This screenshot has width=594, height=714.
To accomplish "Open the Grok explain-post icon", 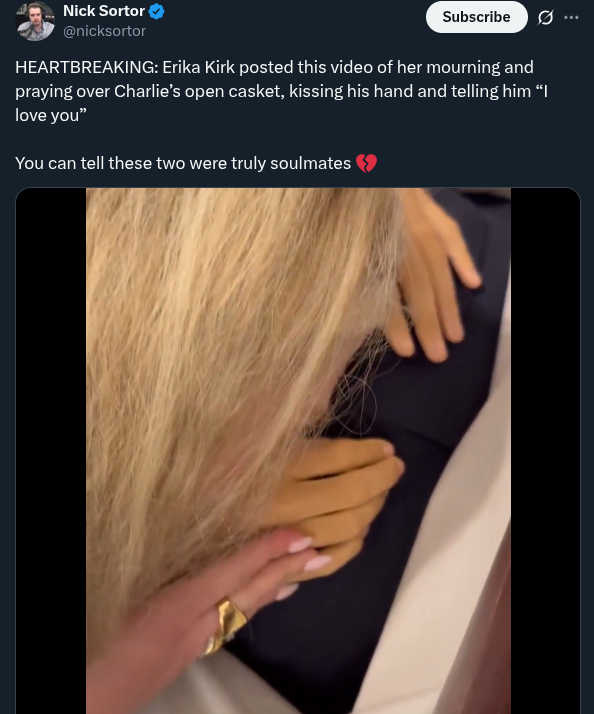I will tap(545, 17).
